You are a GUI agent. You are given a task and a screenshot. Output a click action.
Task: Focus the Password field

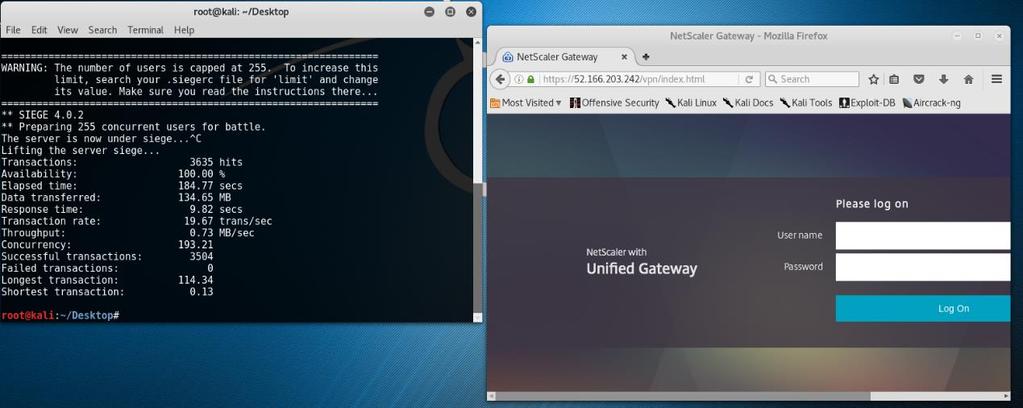(x=923, y=266)
